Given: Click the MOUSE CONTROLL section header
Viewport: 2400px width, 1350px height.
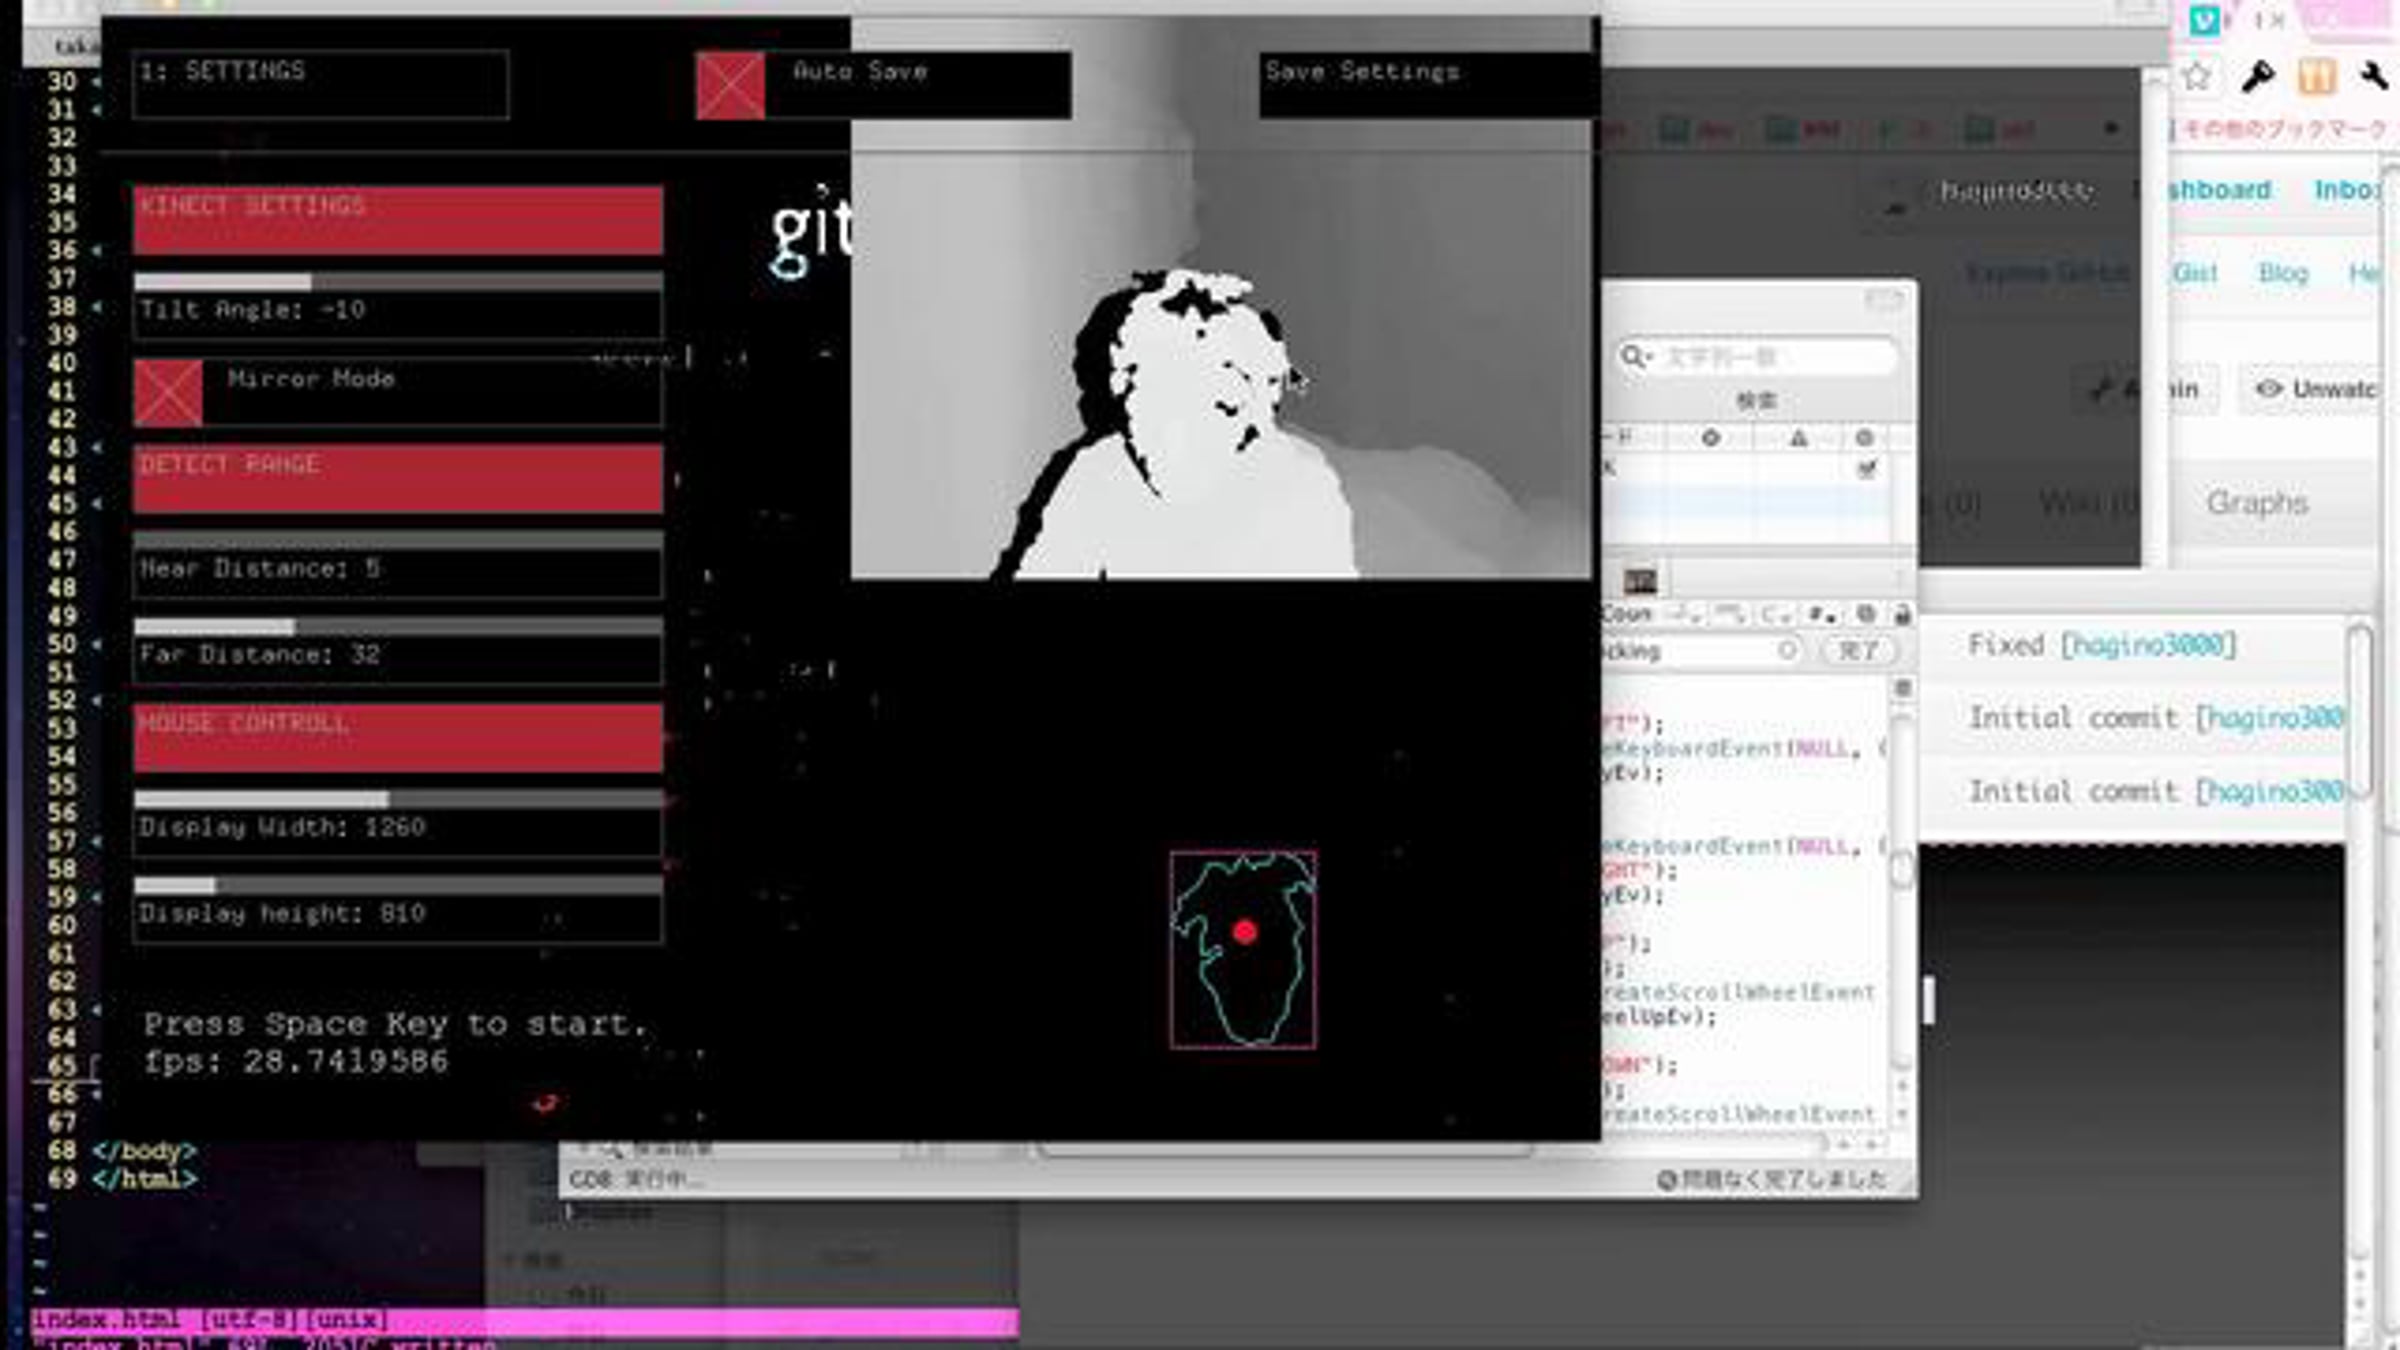Looking at the screenshot, I should [398, 738].
